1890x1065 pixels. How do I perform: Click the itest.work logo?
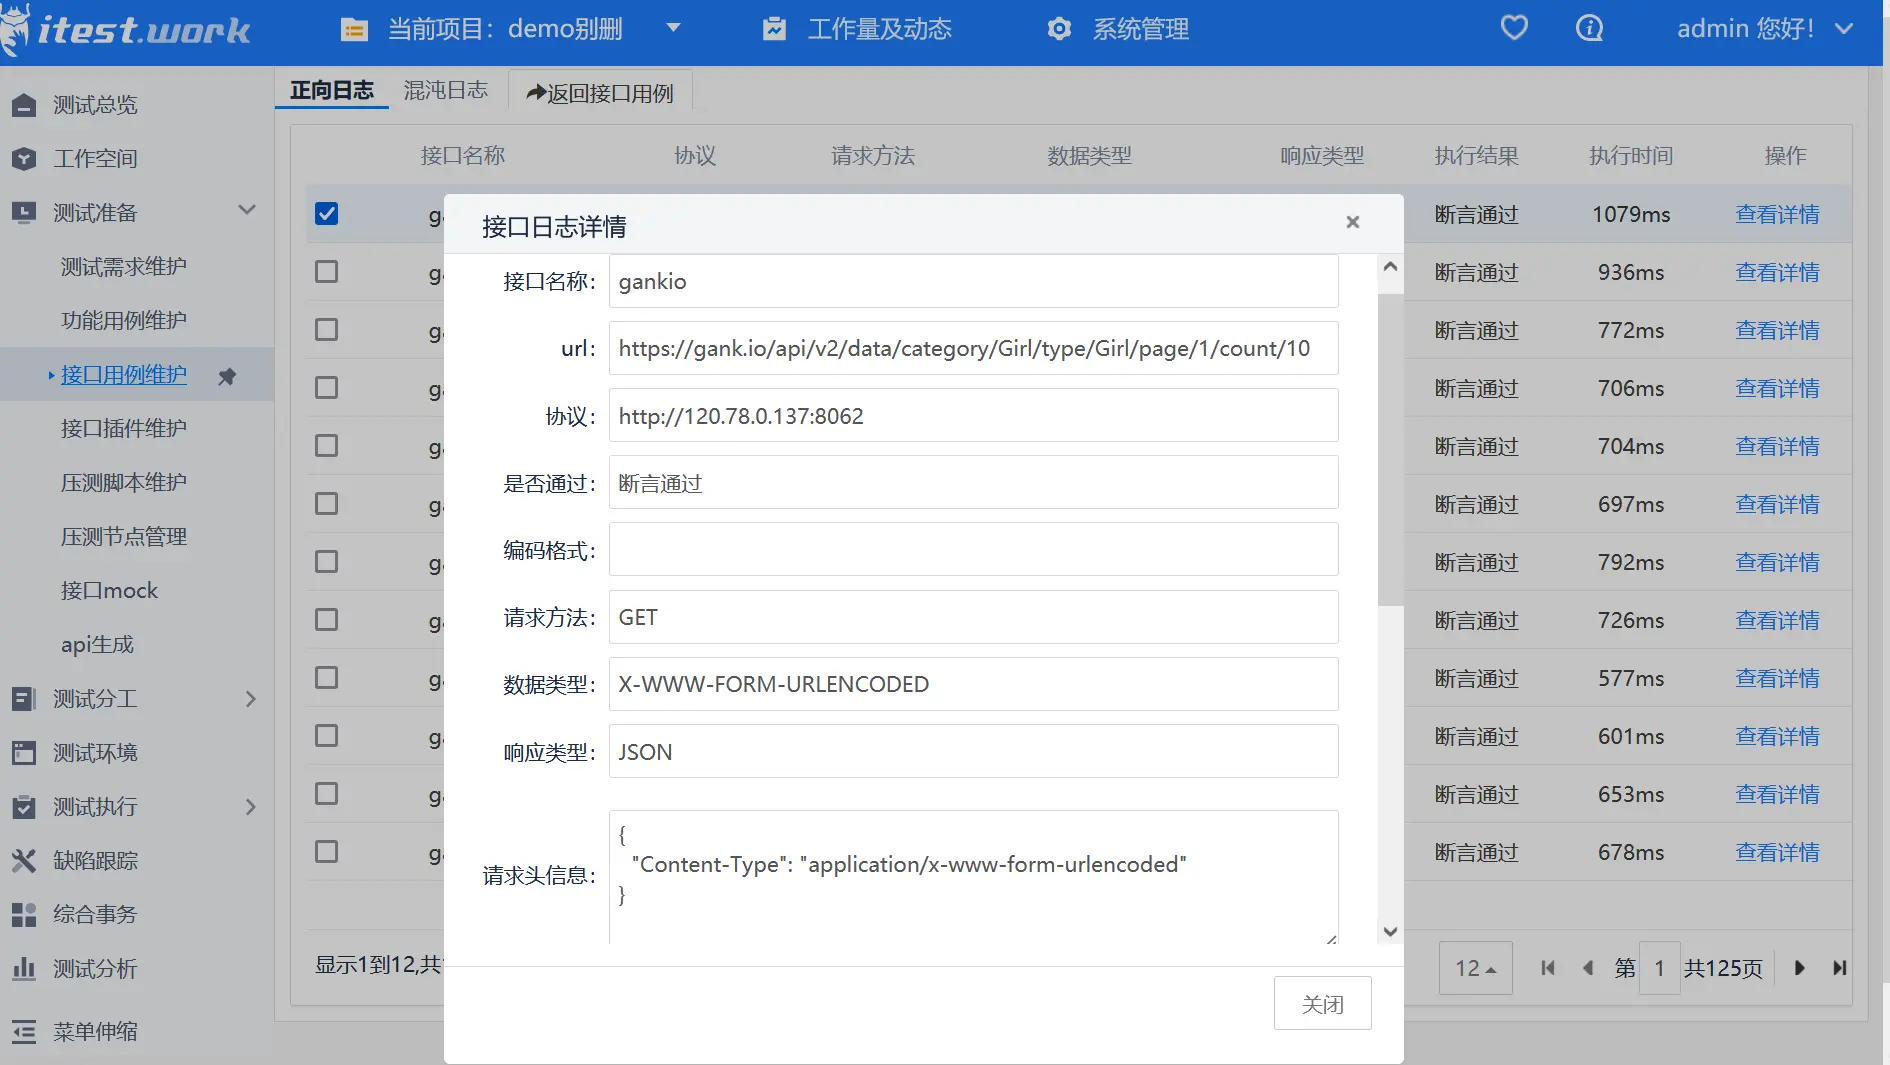pos(126,30)
